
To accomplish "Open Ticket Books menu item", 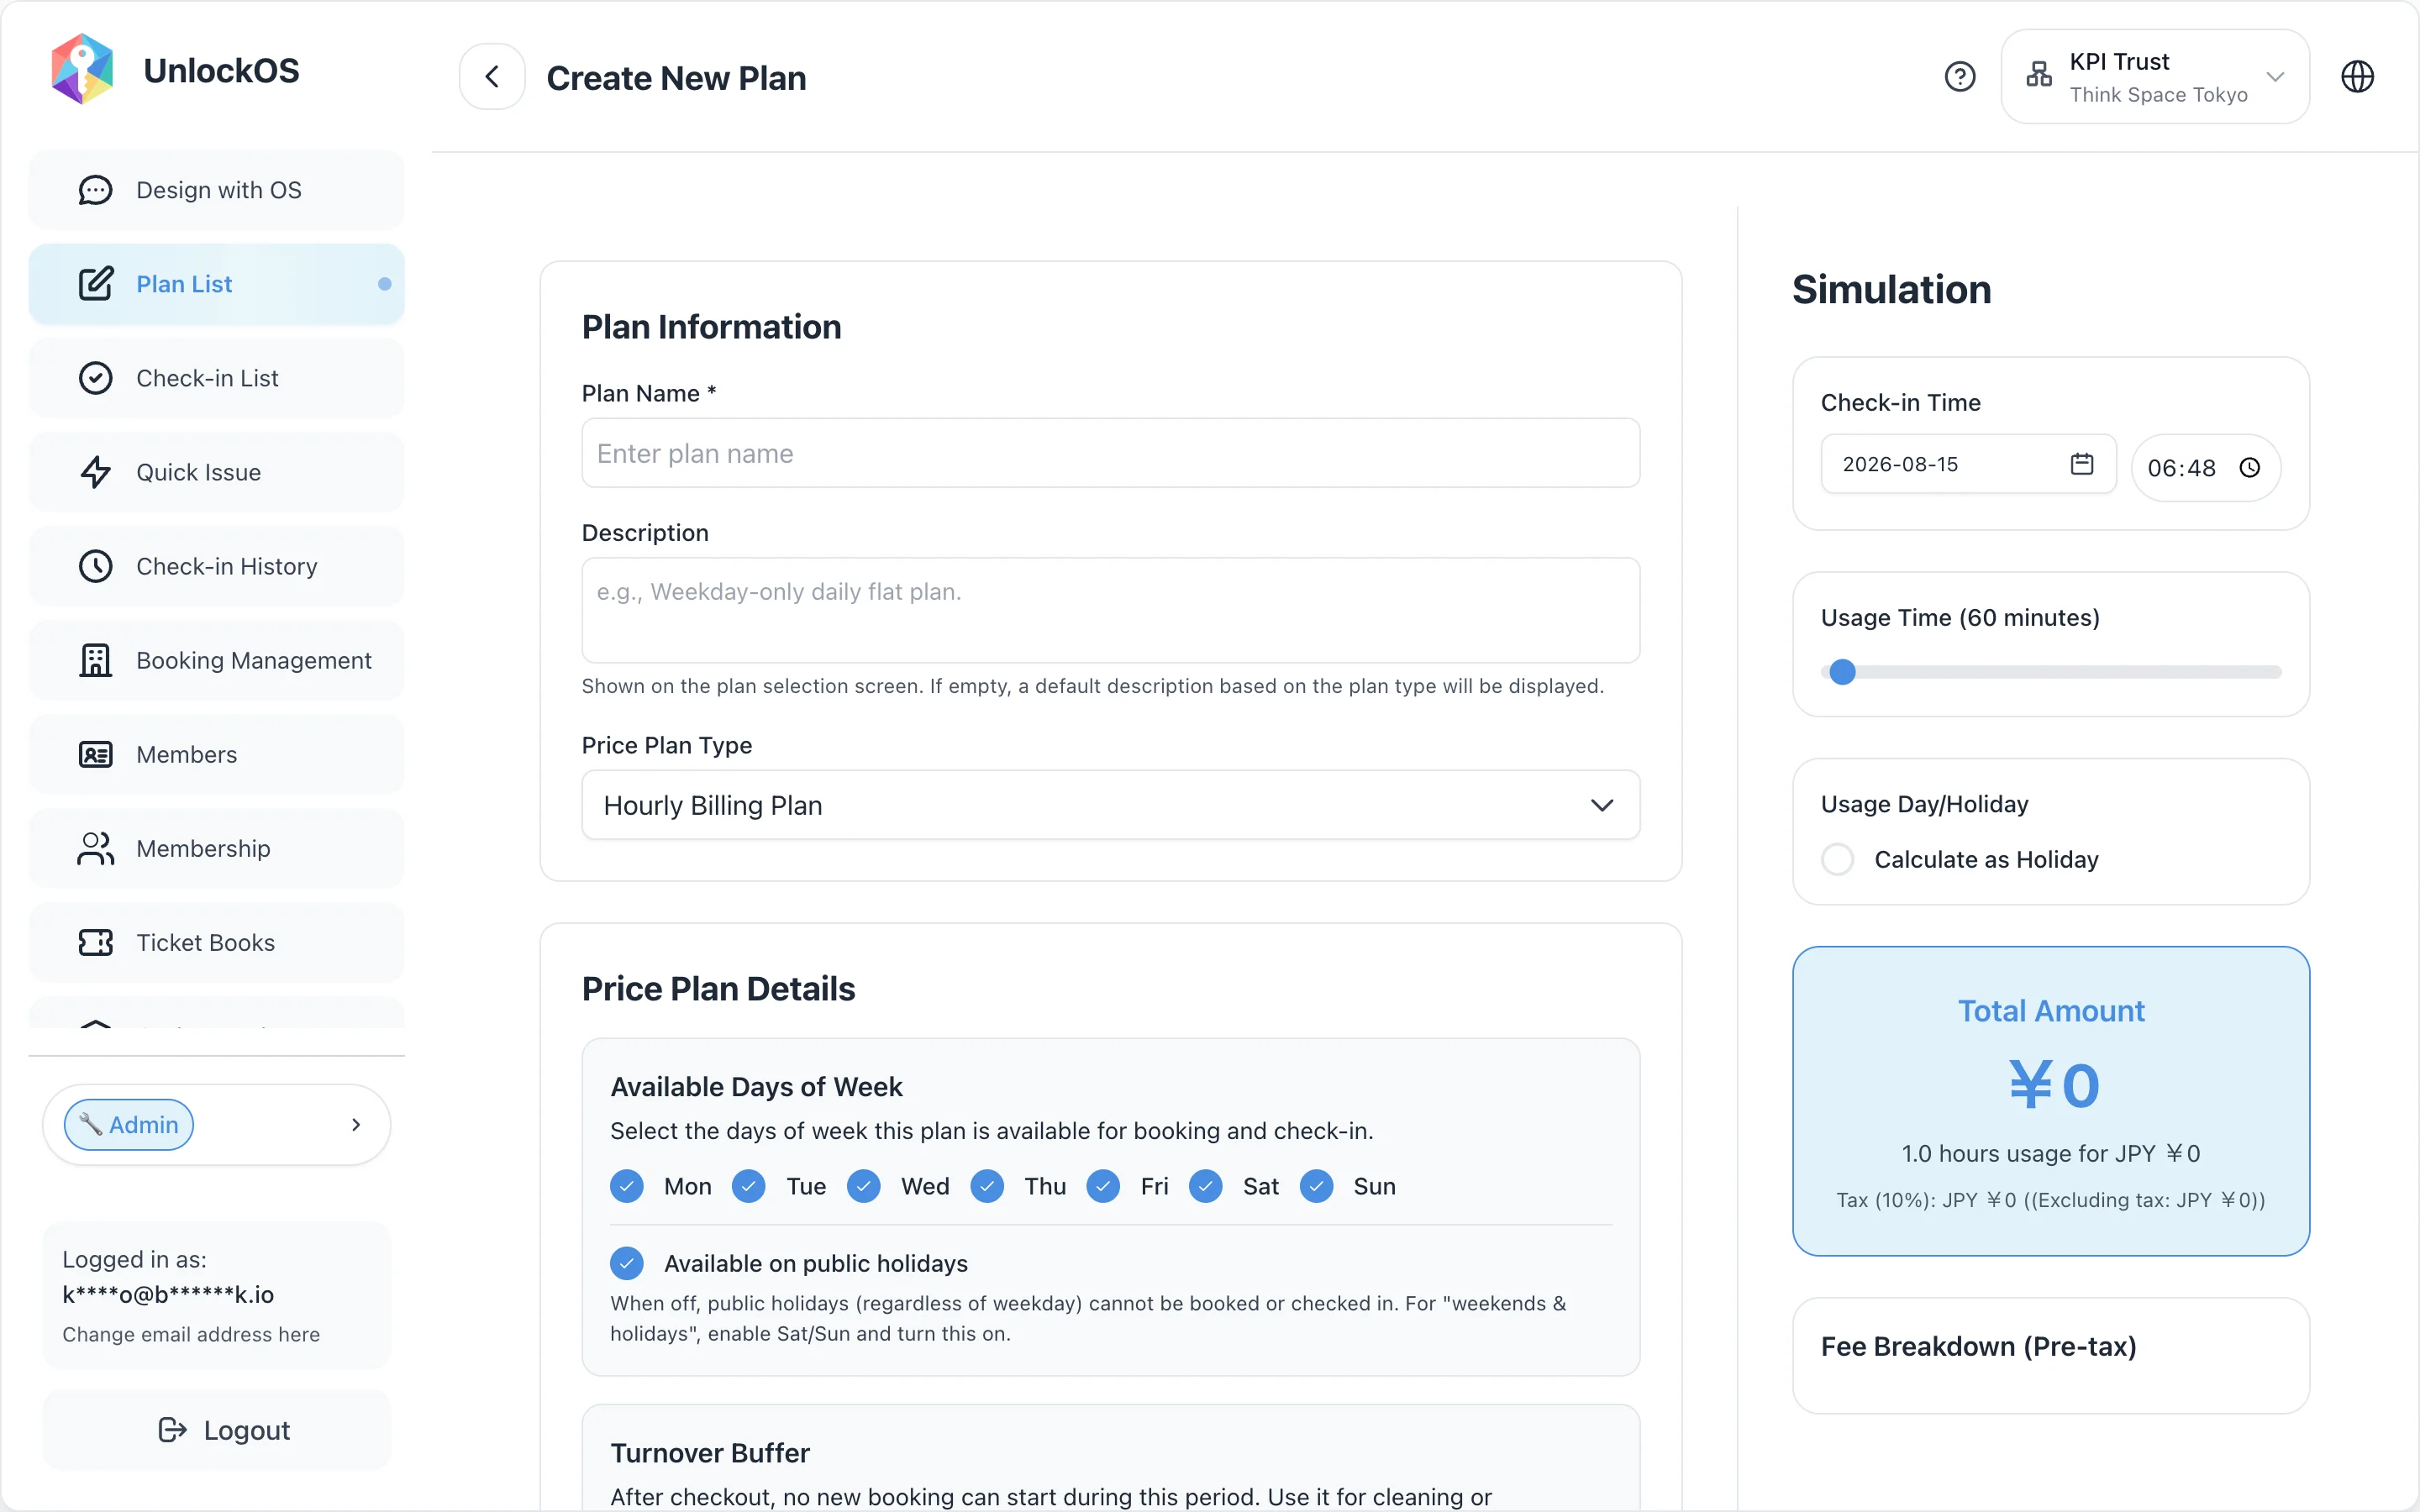I will (x=217, y=942).
